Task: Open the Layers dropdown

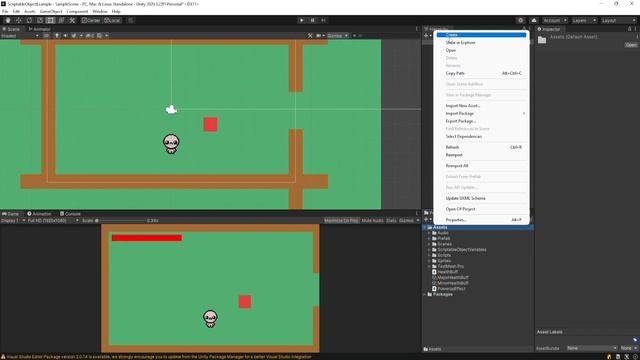Action: [x=584, y=20]
